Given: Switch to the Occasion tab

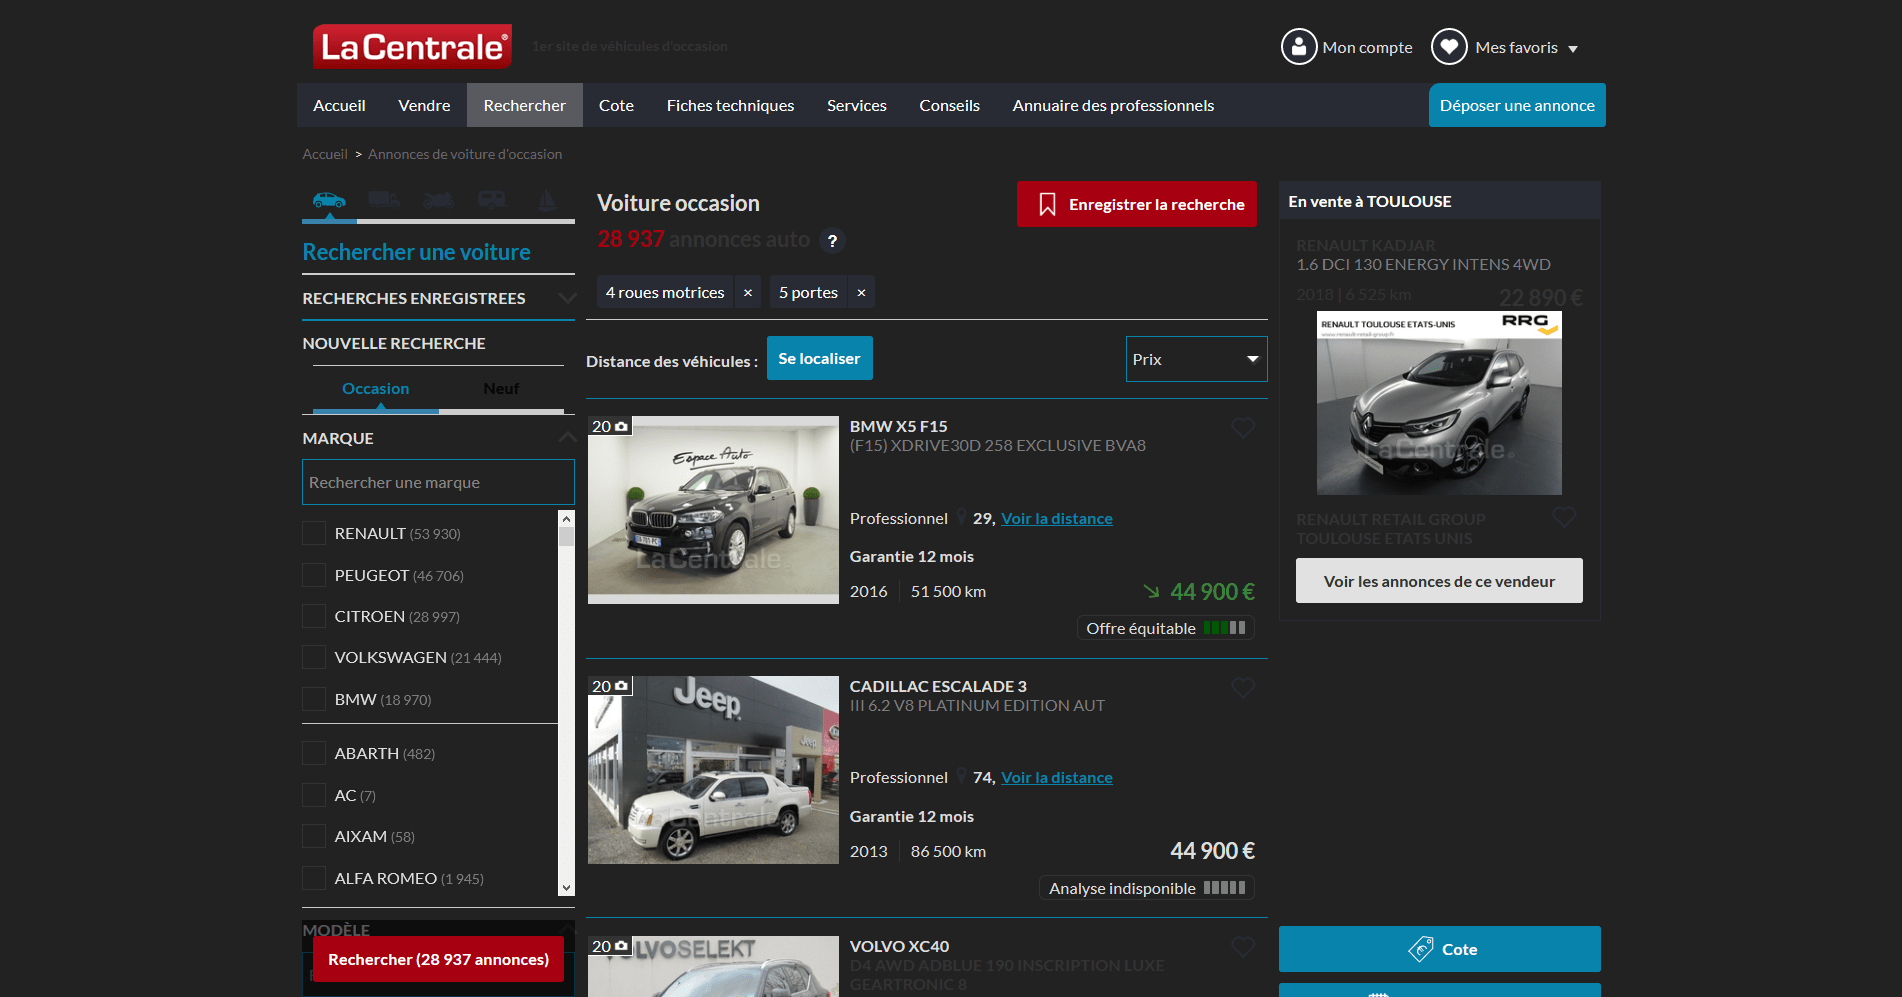Looking at the screenshot, I should click(x=376, y=389).
